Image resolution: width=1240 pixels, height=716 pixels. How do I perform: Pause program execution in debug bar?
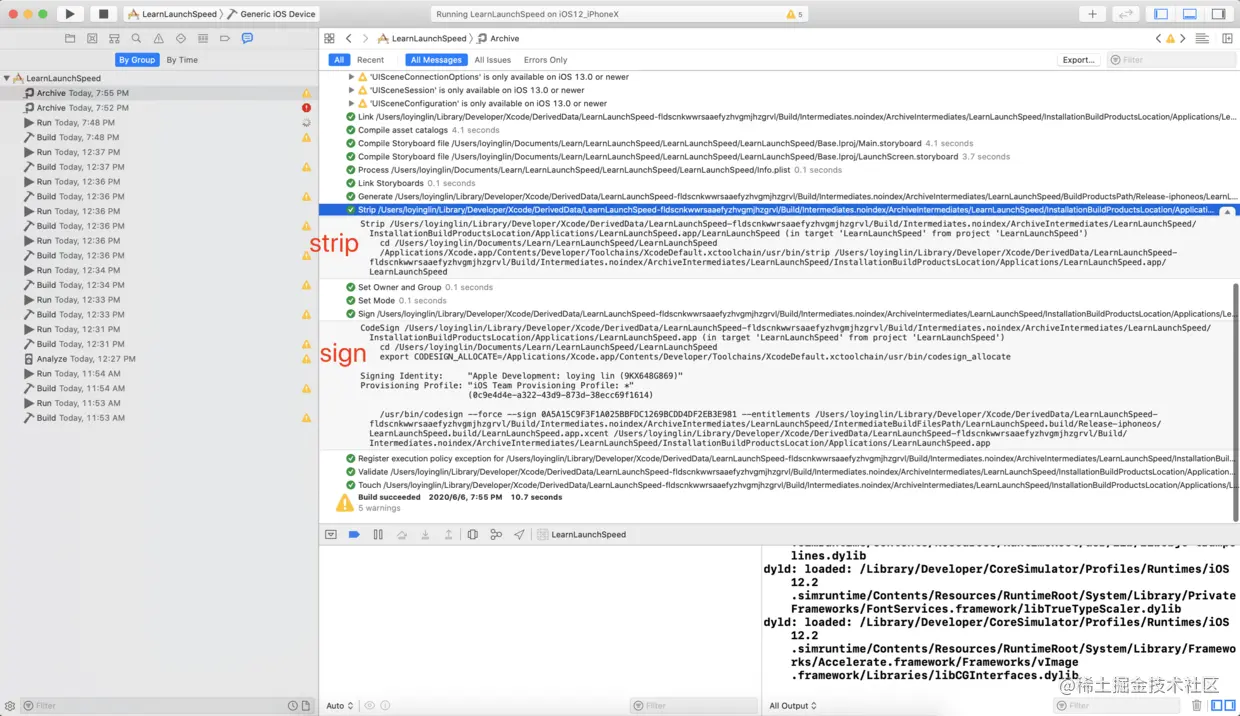pyautogui.click(x=378, y=535)
